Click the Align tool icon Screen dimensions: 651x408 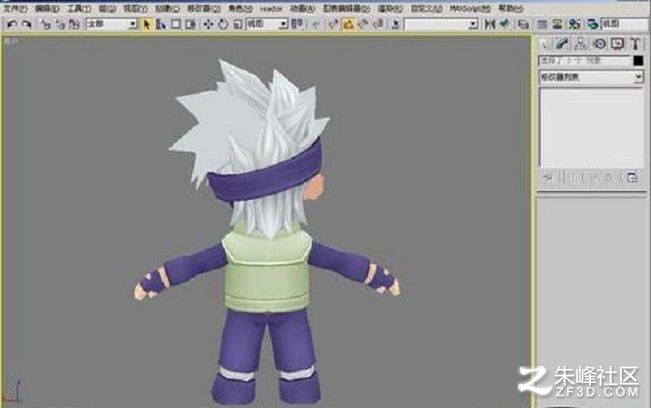tap(505, 24)
